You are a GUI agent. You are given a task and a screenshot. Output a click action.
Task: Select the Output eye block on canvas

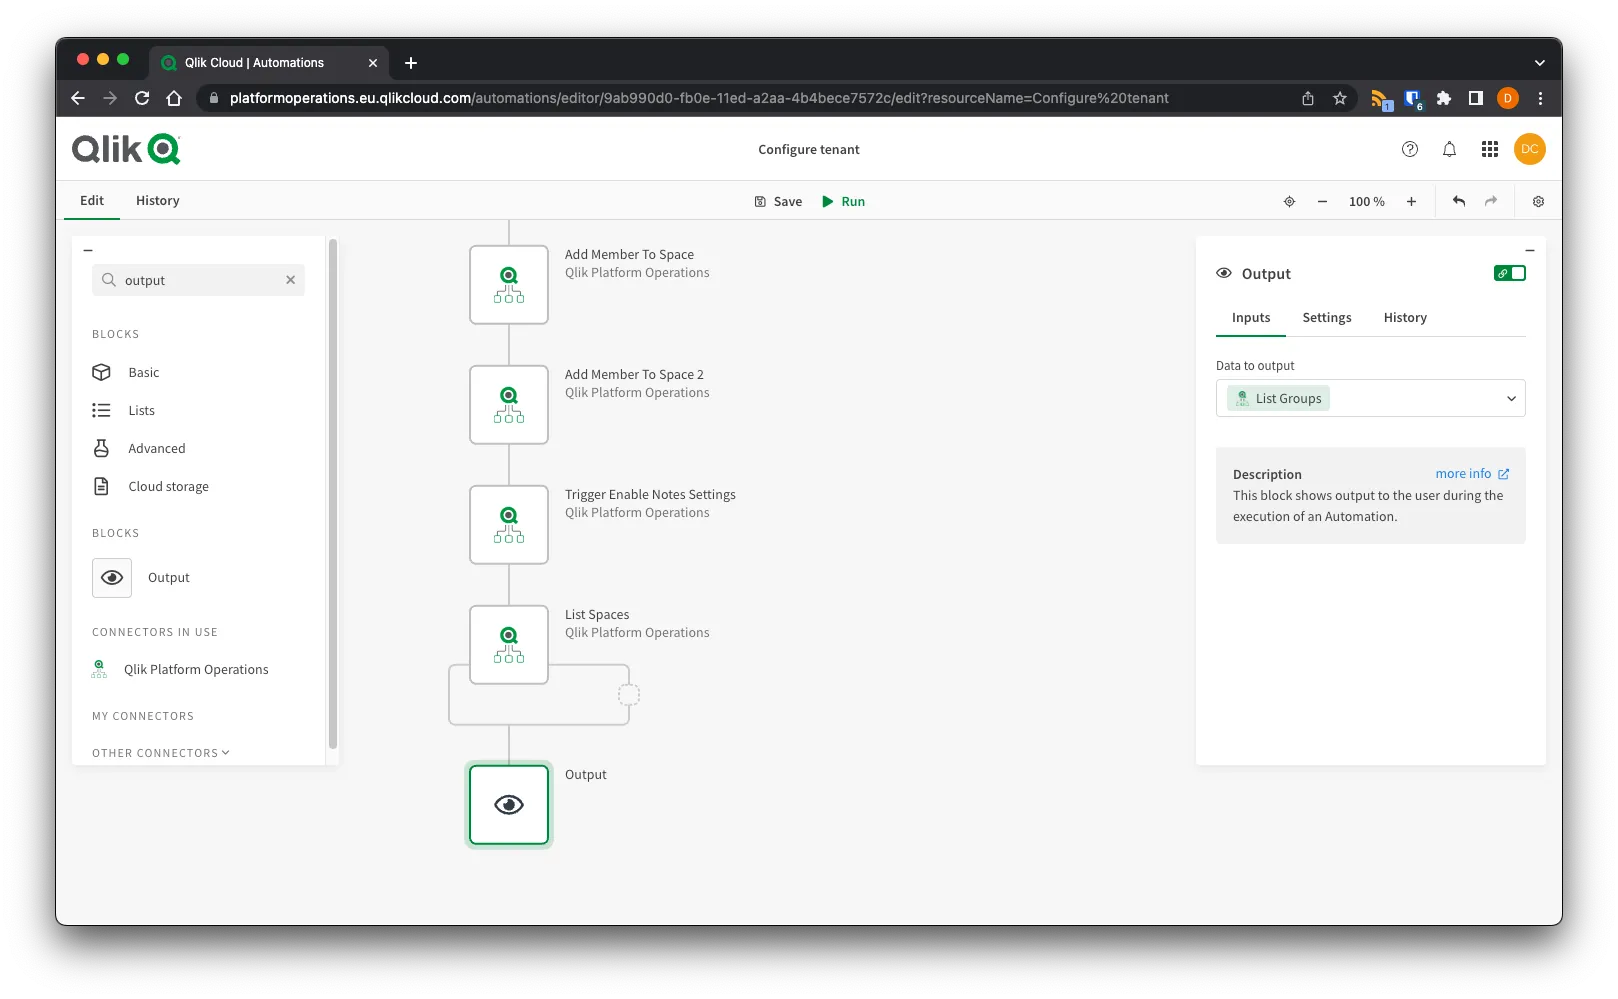coord(509,805)
